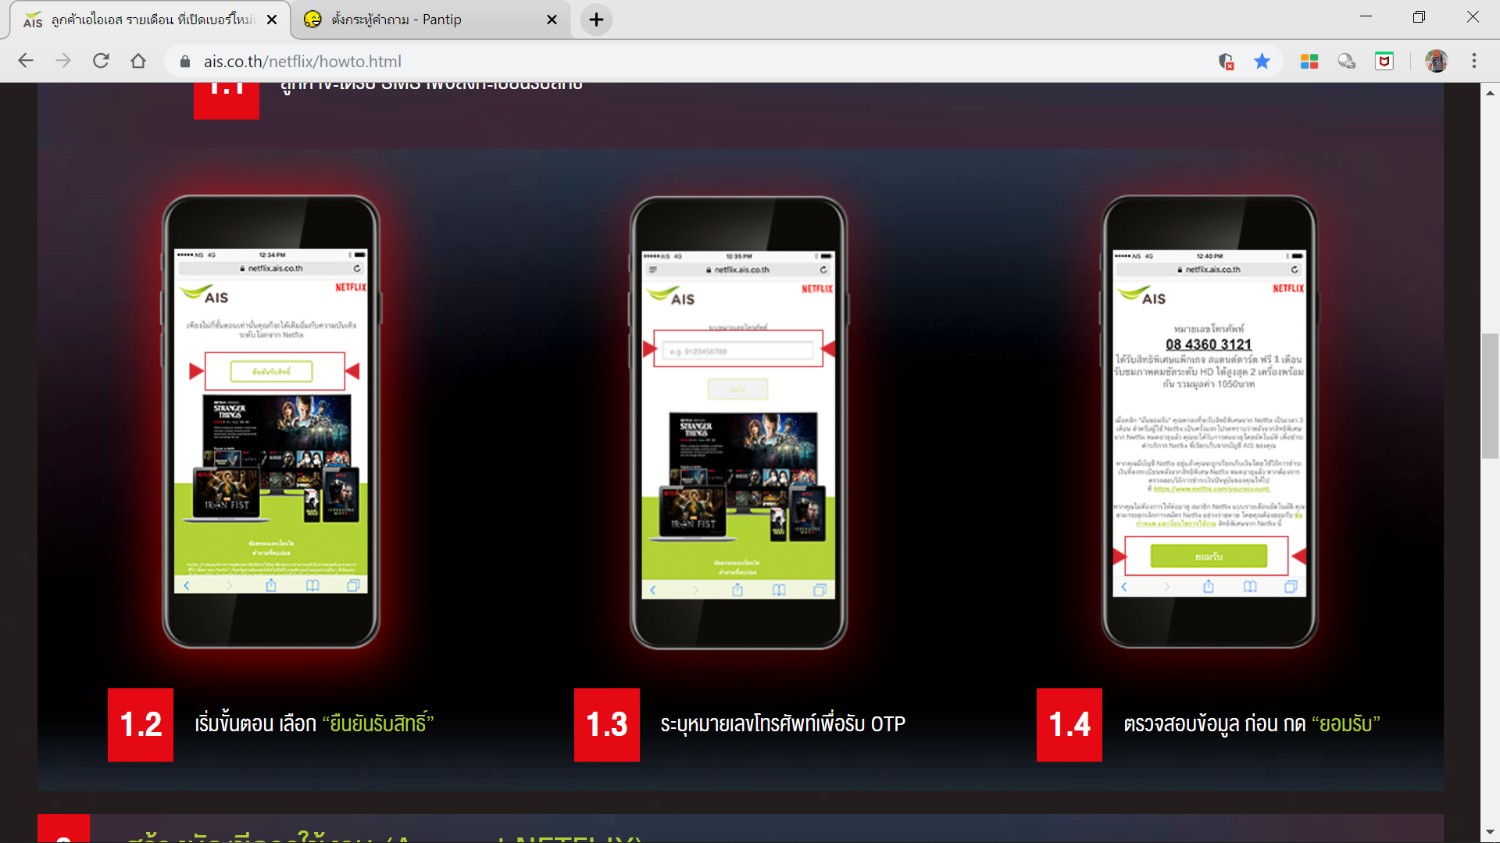This screenshot has height=843, width=1500.
Task: Click the step 1.3 phone screenshot
Action: [738, 422]
